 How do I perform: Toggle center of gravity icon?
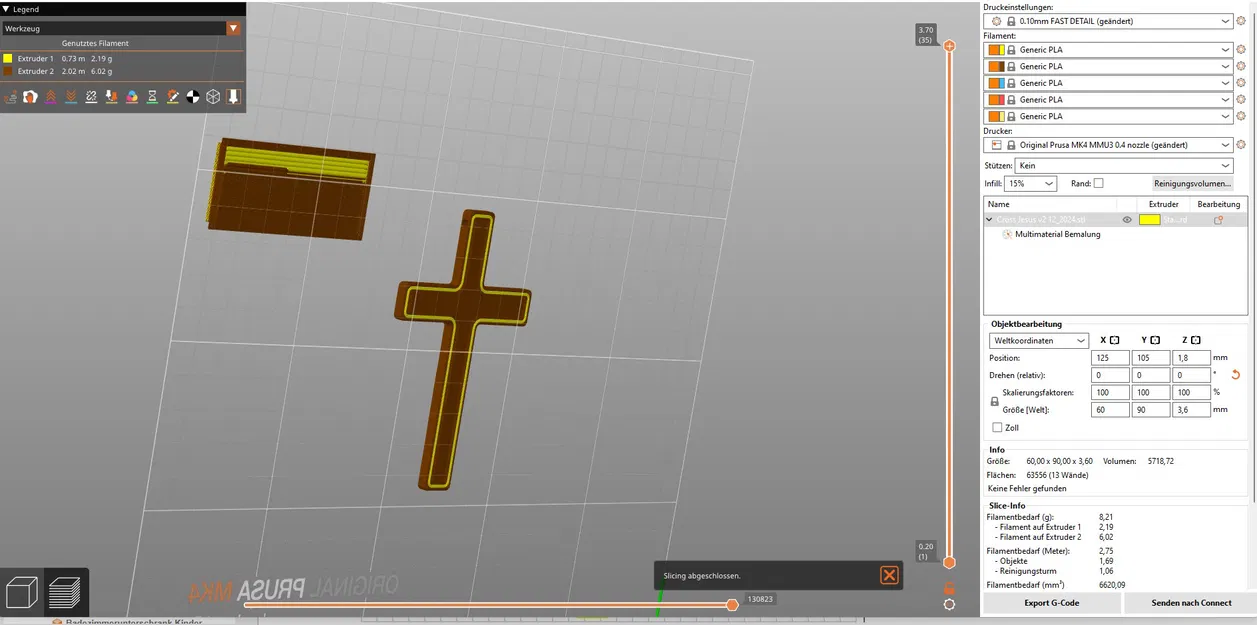click(193, 97)
